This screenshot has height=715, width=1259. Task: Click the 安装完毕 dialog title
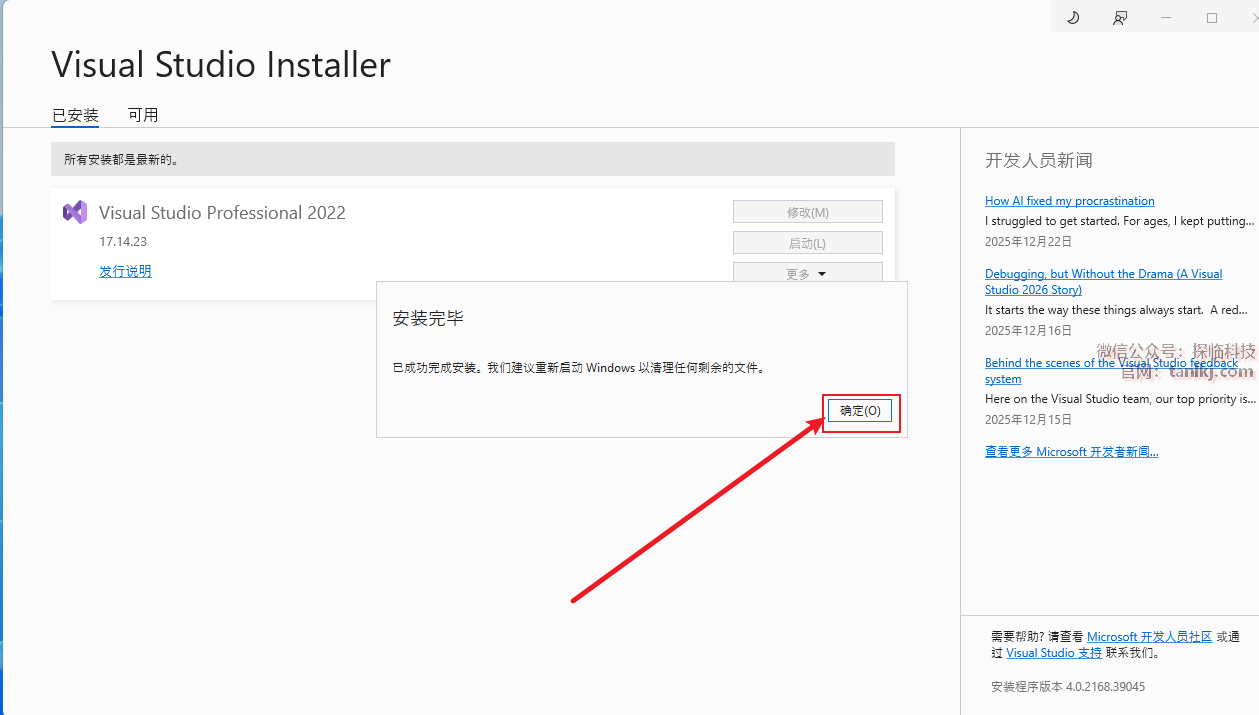428,318
